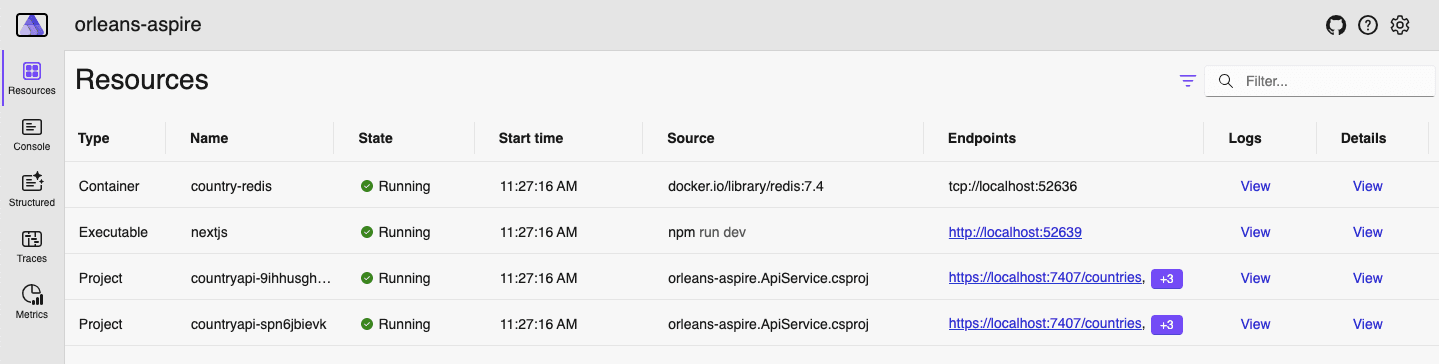Click running status icon for countryapi-spn6jbievk
Screen dimensions: 1439x364
point(367,324)
